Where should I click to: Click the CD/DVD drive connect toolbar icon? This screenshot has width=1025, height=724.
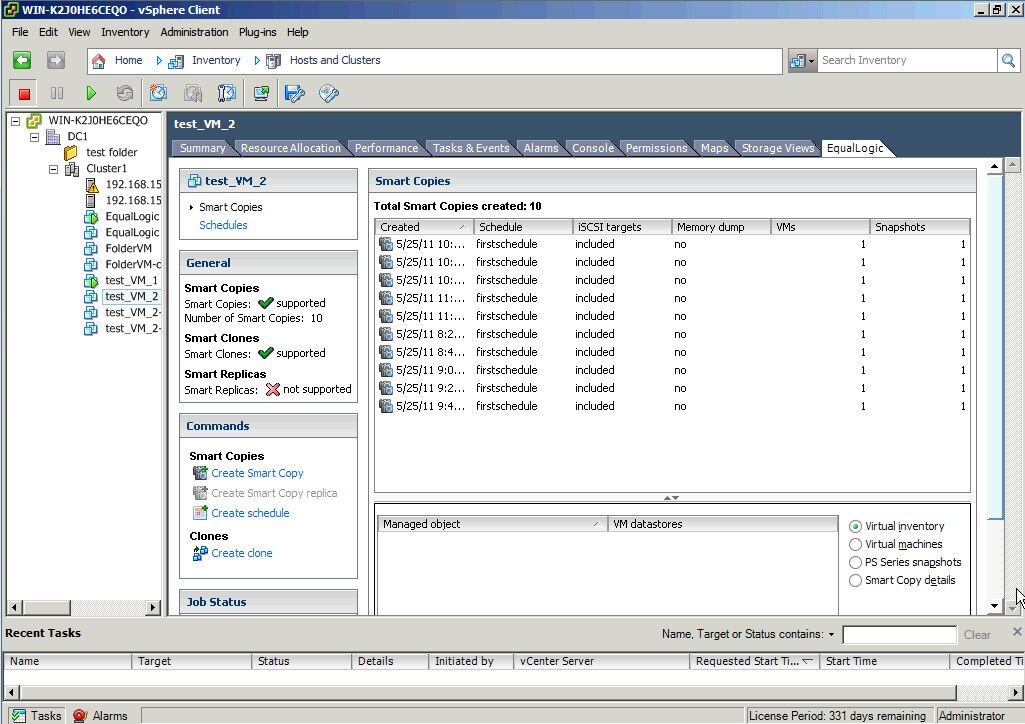329,93
